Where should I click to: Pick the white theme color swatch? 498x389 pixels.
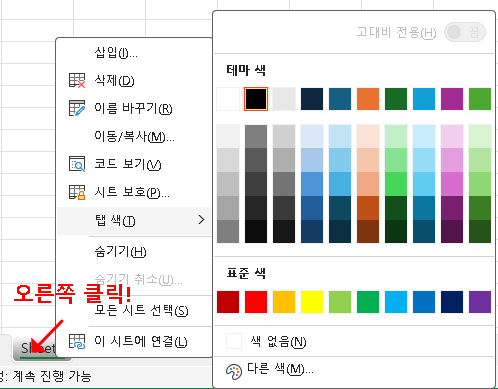coord(228,99)
